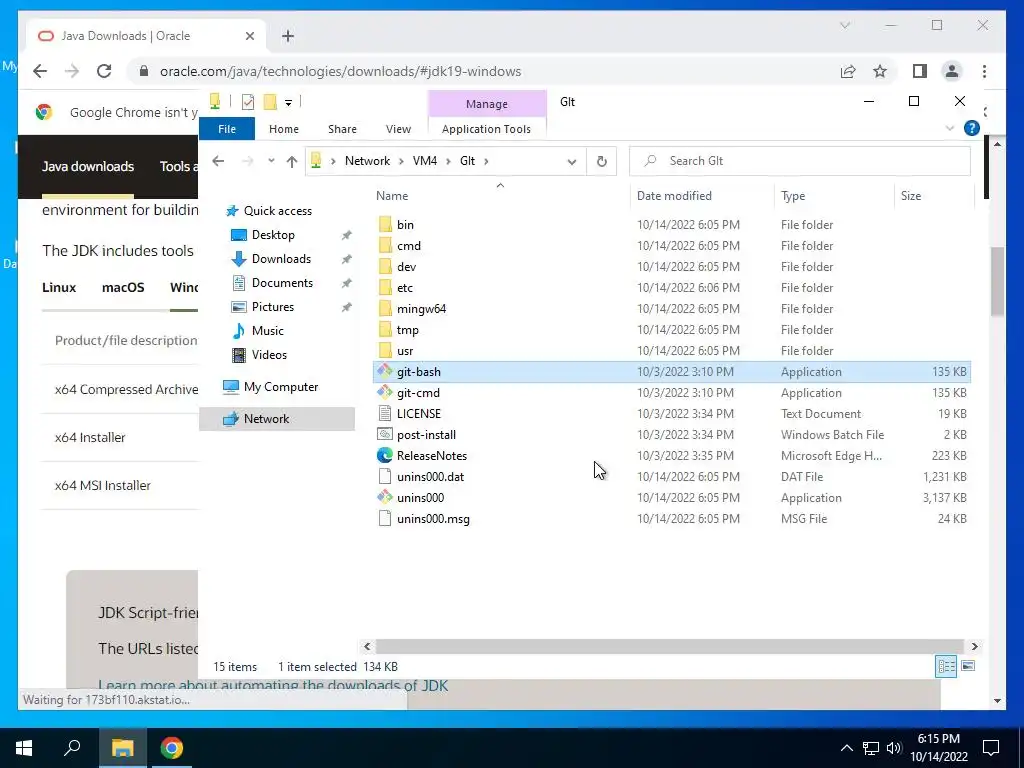Open the File ribbon tab

tap(227, 129)
